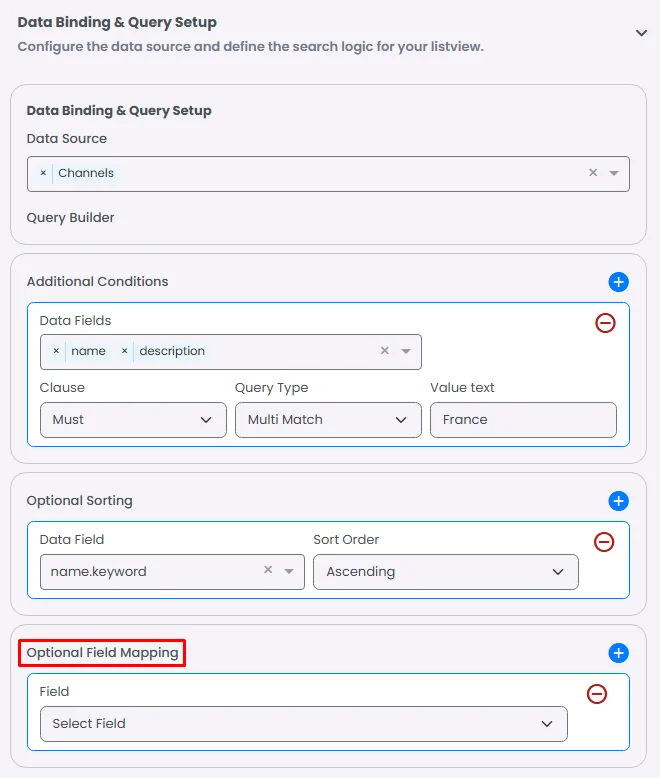Viewport: 660px width, 778px height.
Task: Open the sorting Data Field dropdown arrow
Action: click(289, 572)
